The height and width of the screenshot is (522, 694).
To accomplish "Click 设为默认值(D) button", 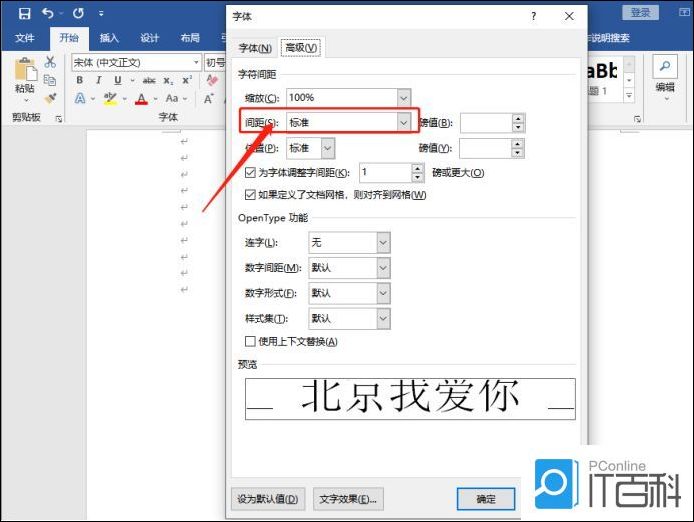I will click(x=268, y=499).
